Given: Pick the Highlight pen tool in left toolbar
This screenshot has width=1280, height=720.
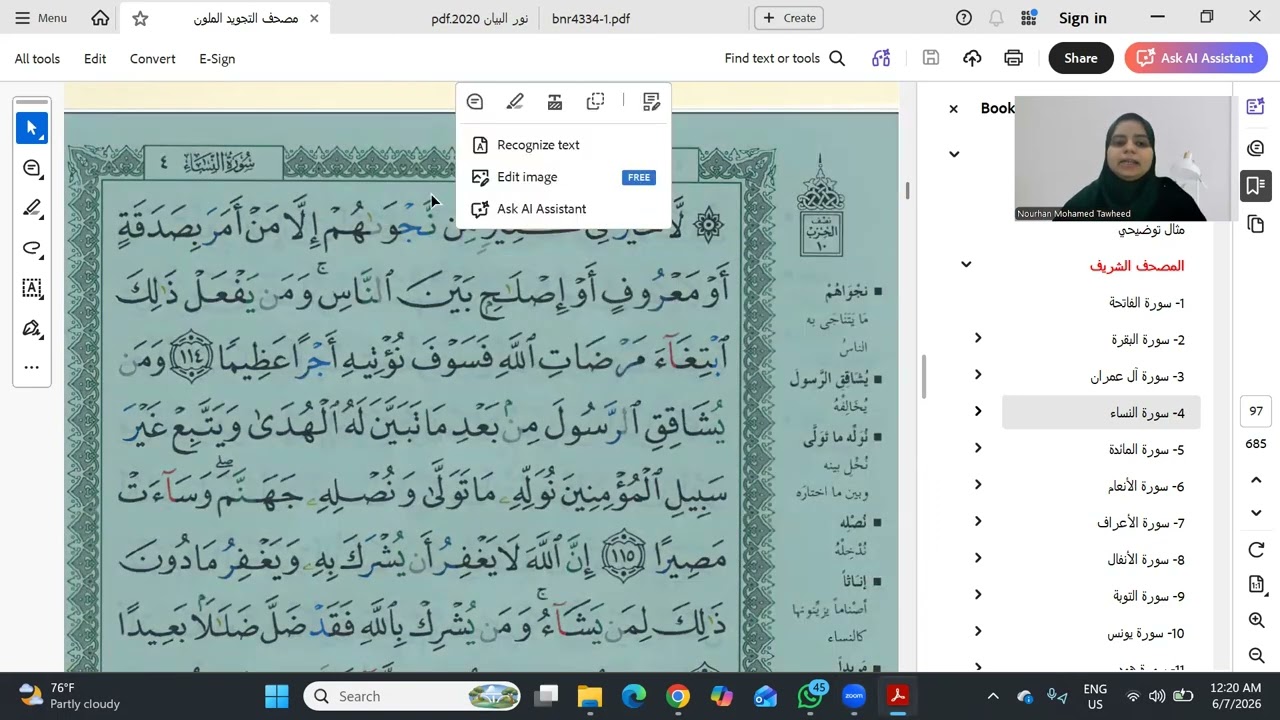Looking at the screenshot, I should point(32,208).
